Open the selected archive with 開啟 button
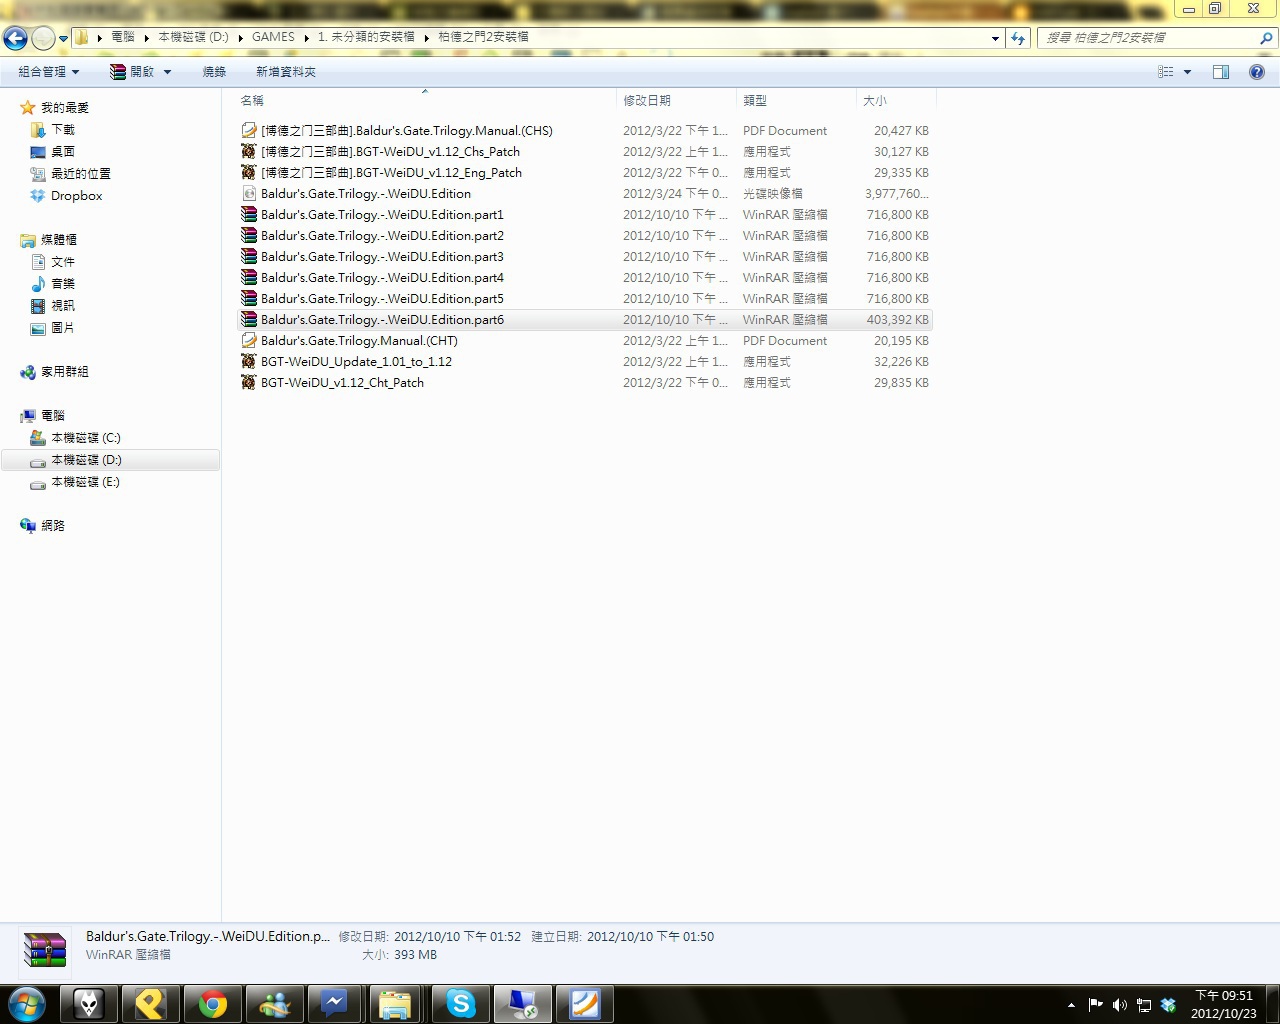The width and height of the screenshot is (1280, 1024). [x=132, y=72]
